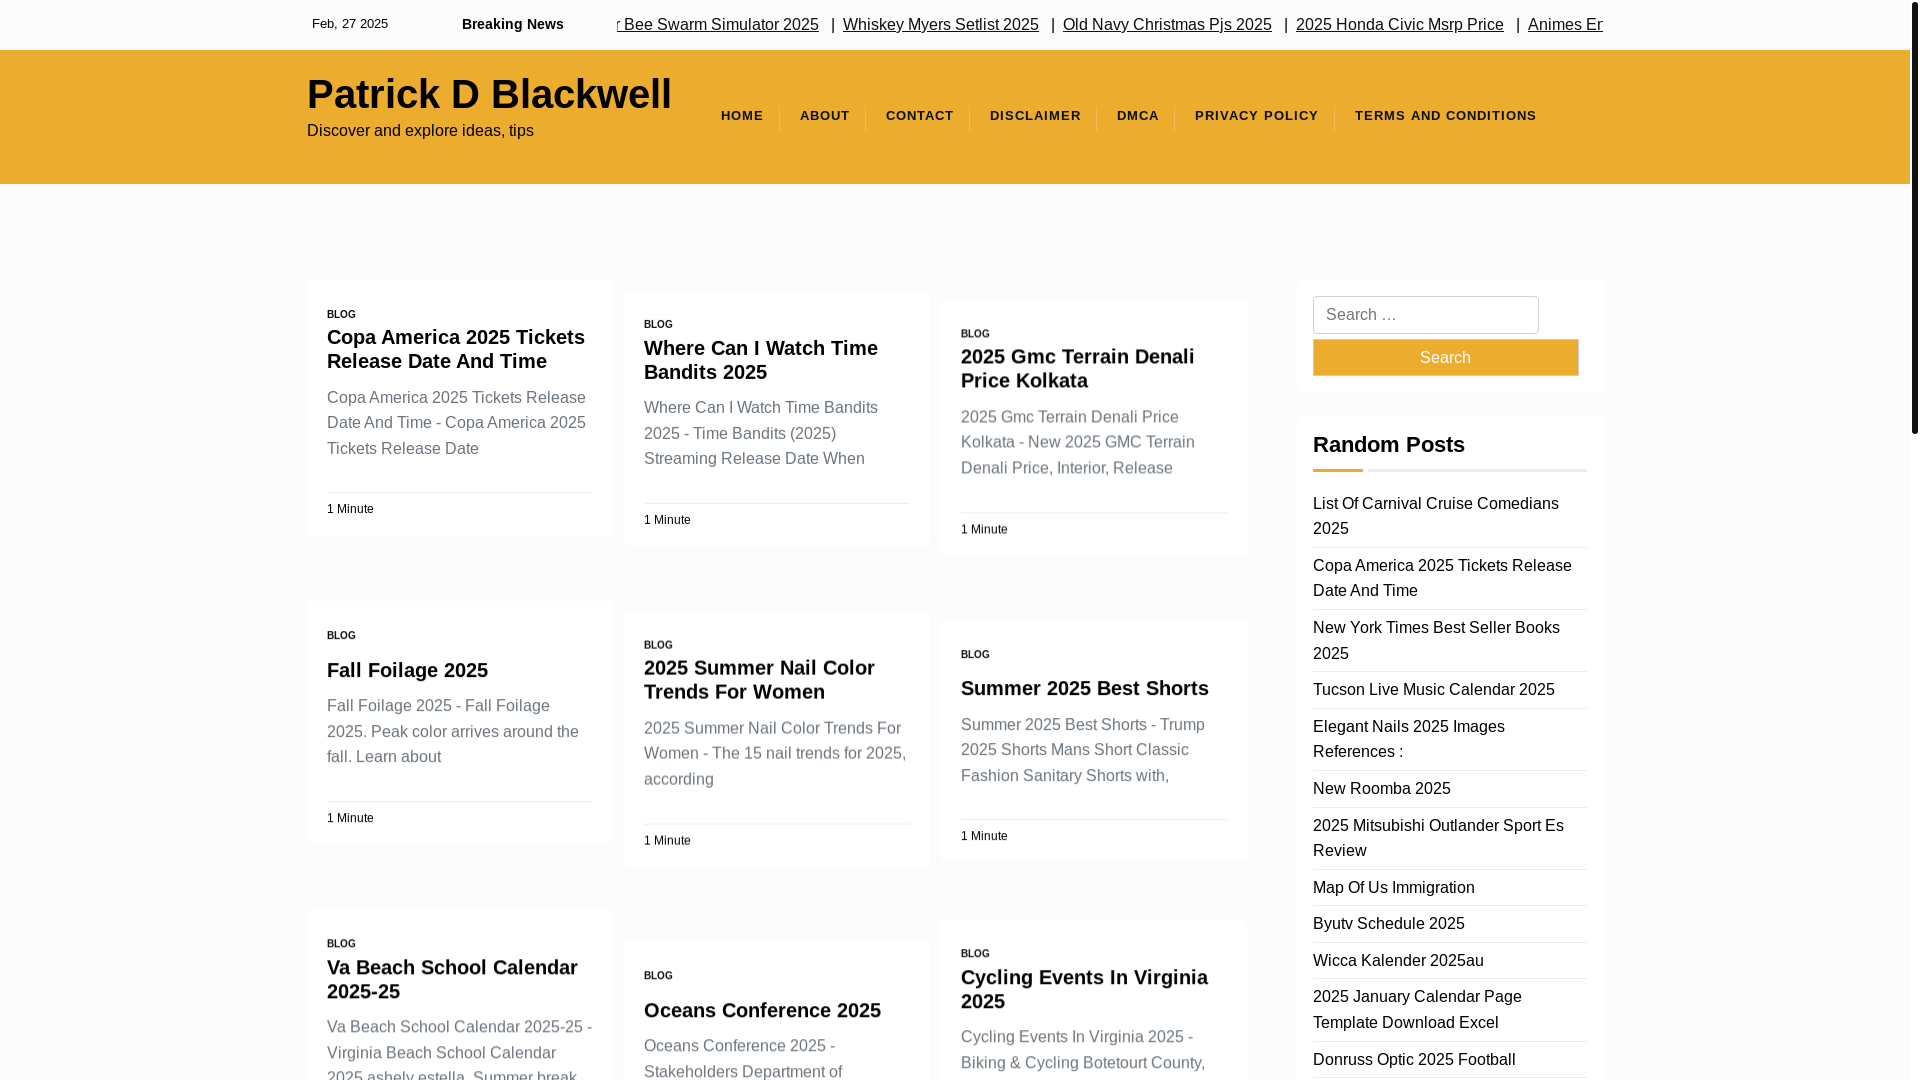
Task: Click BLOG category above Gmc Terrain article
Action: point(975,334)
